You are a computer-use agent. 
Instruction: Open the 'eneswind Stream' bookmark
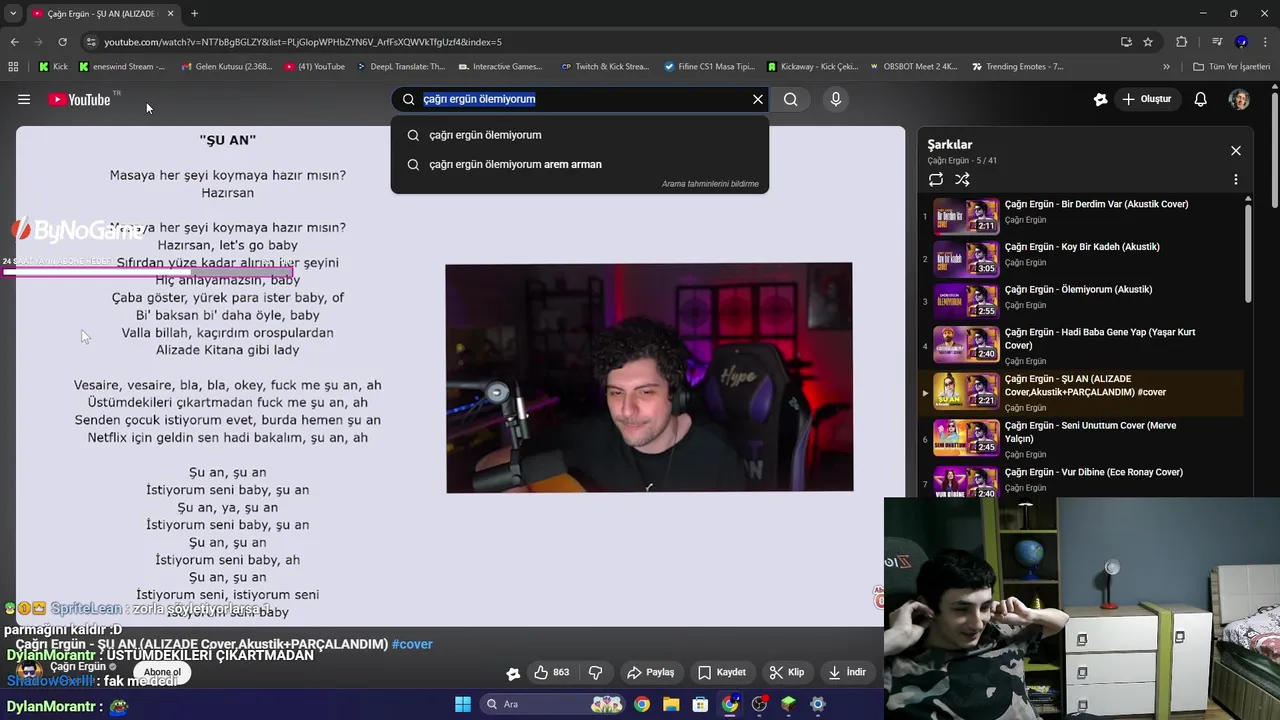pos(121,67)
